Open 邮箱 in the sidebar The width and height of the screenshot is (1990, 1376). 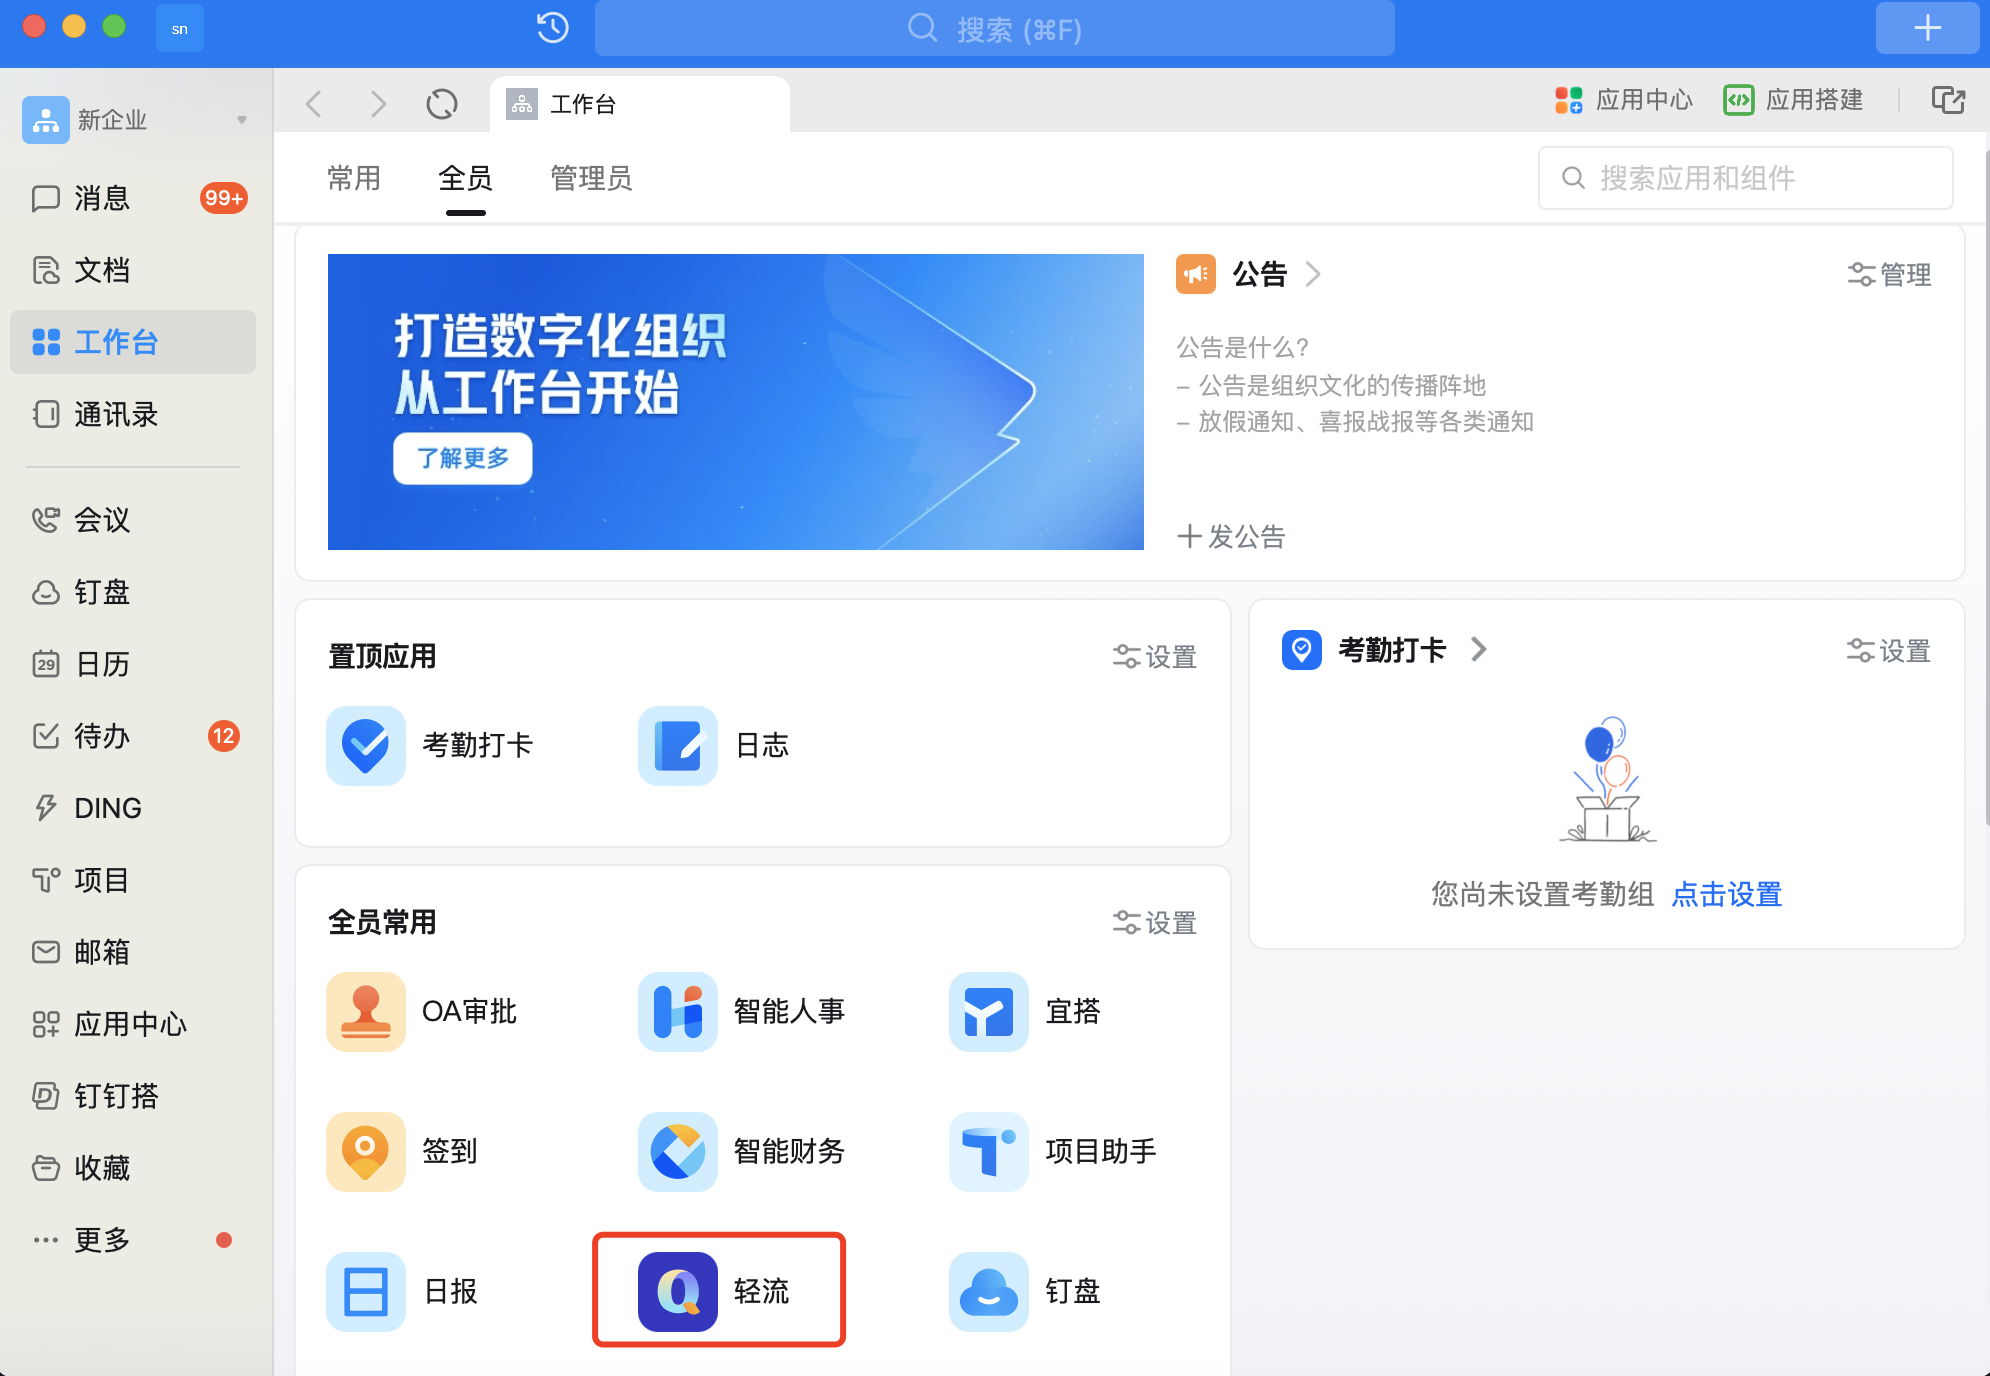point(133,952)
